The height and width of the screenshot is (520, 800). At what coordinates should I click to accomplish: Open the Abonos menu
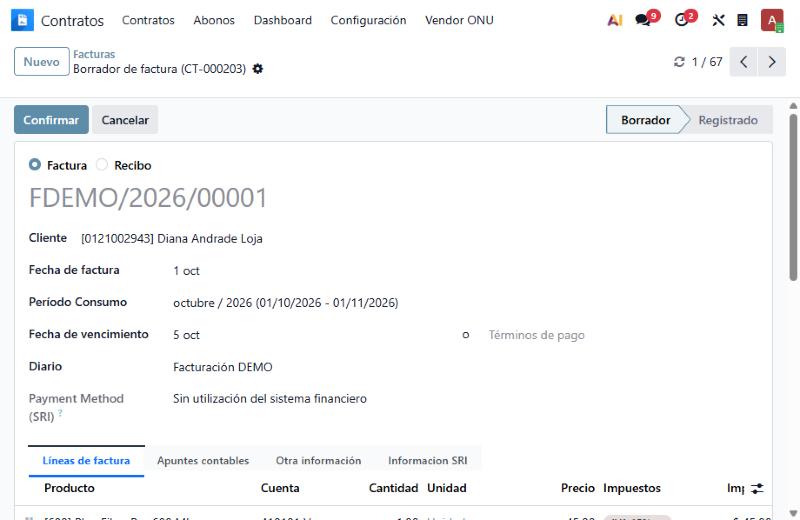pos(214,20)
